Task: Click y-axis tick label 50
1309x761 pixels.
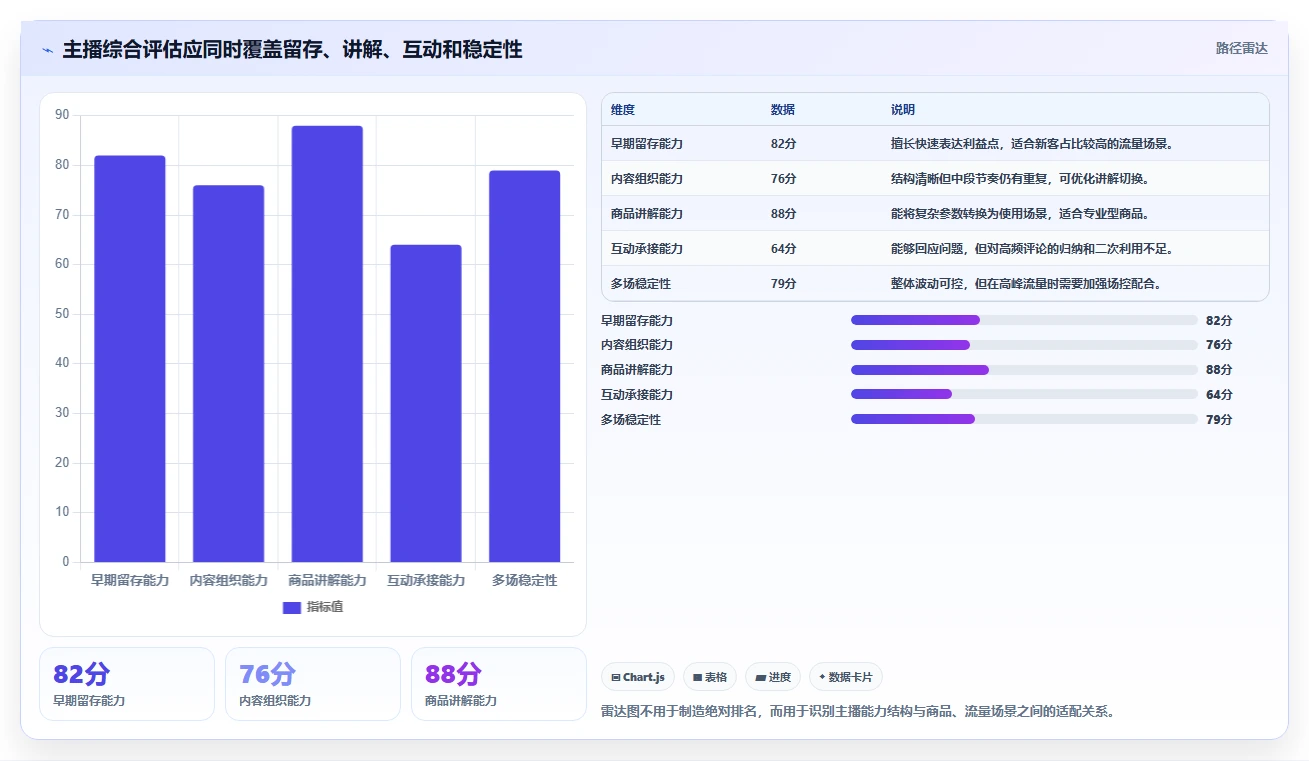Action: pos(62,314)
